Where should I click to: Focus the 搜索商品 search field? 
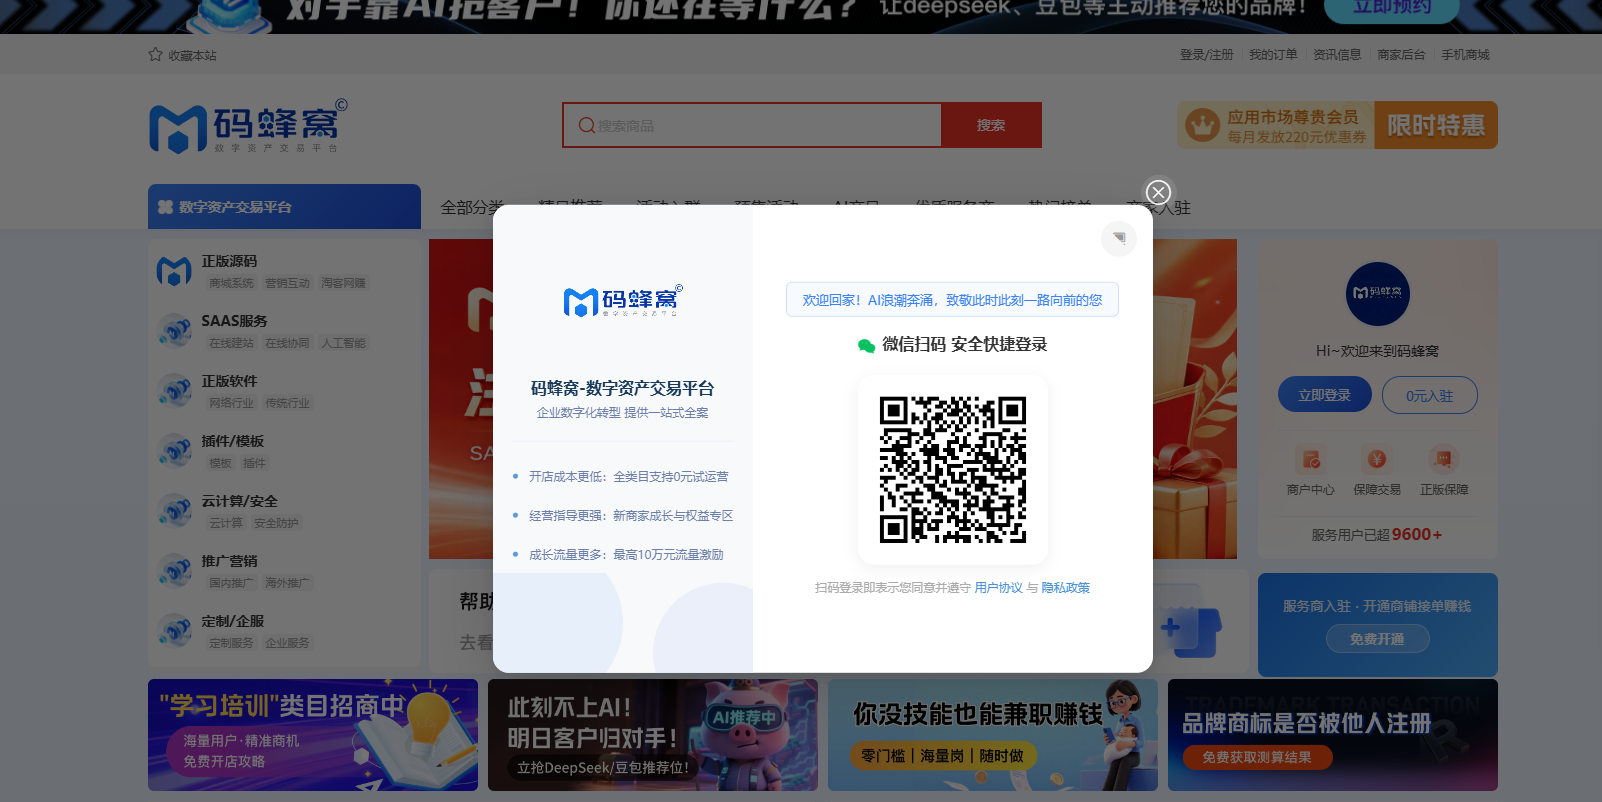tap(752, 125)
